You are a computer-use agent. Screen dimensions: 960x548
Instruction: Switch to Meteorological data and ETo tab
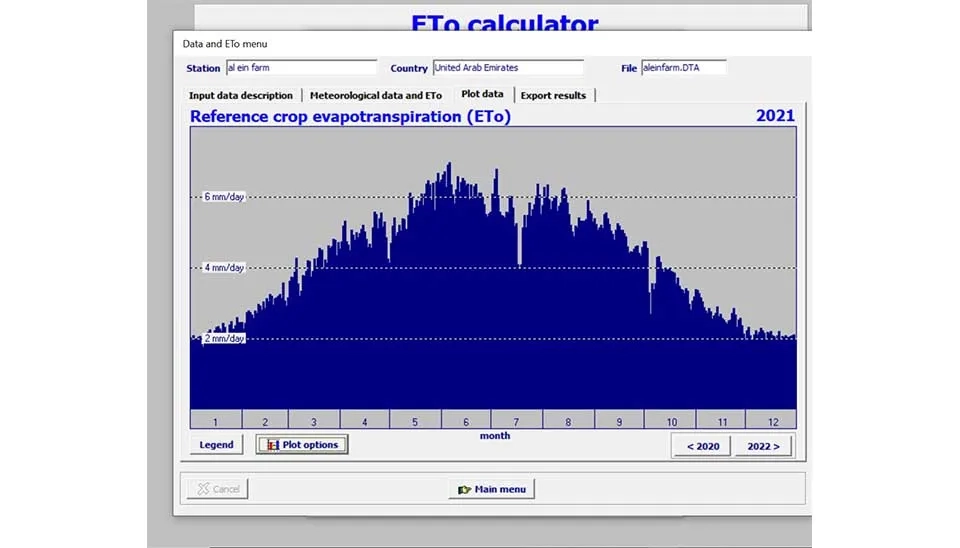pyautogui.click(x=376, y=95)
